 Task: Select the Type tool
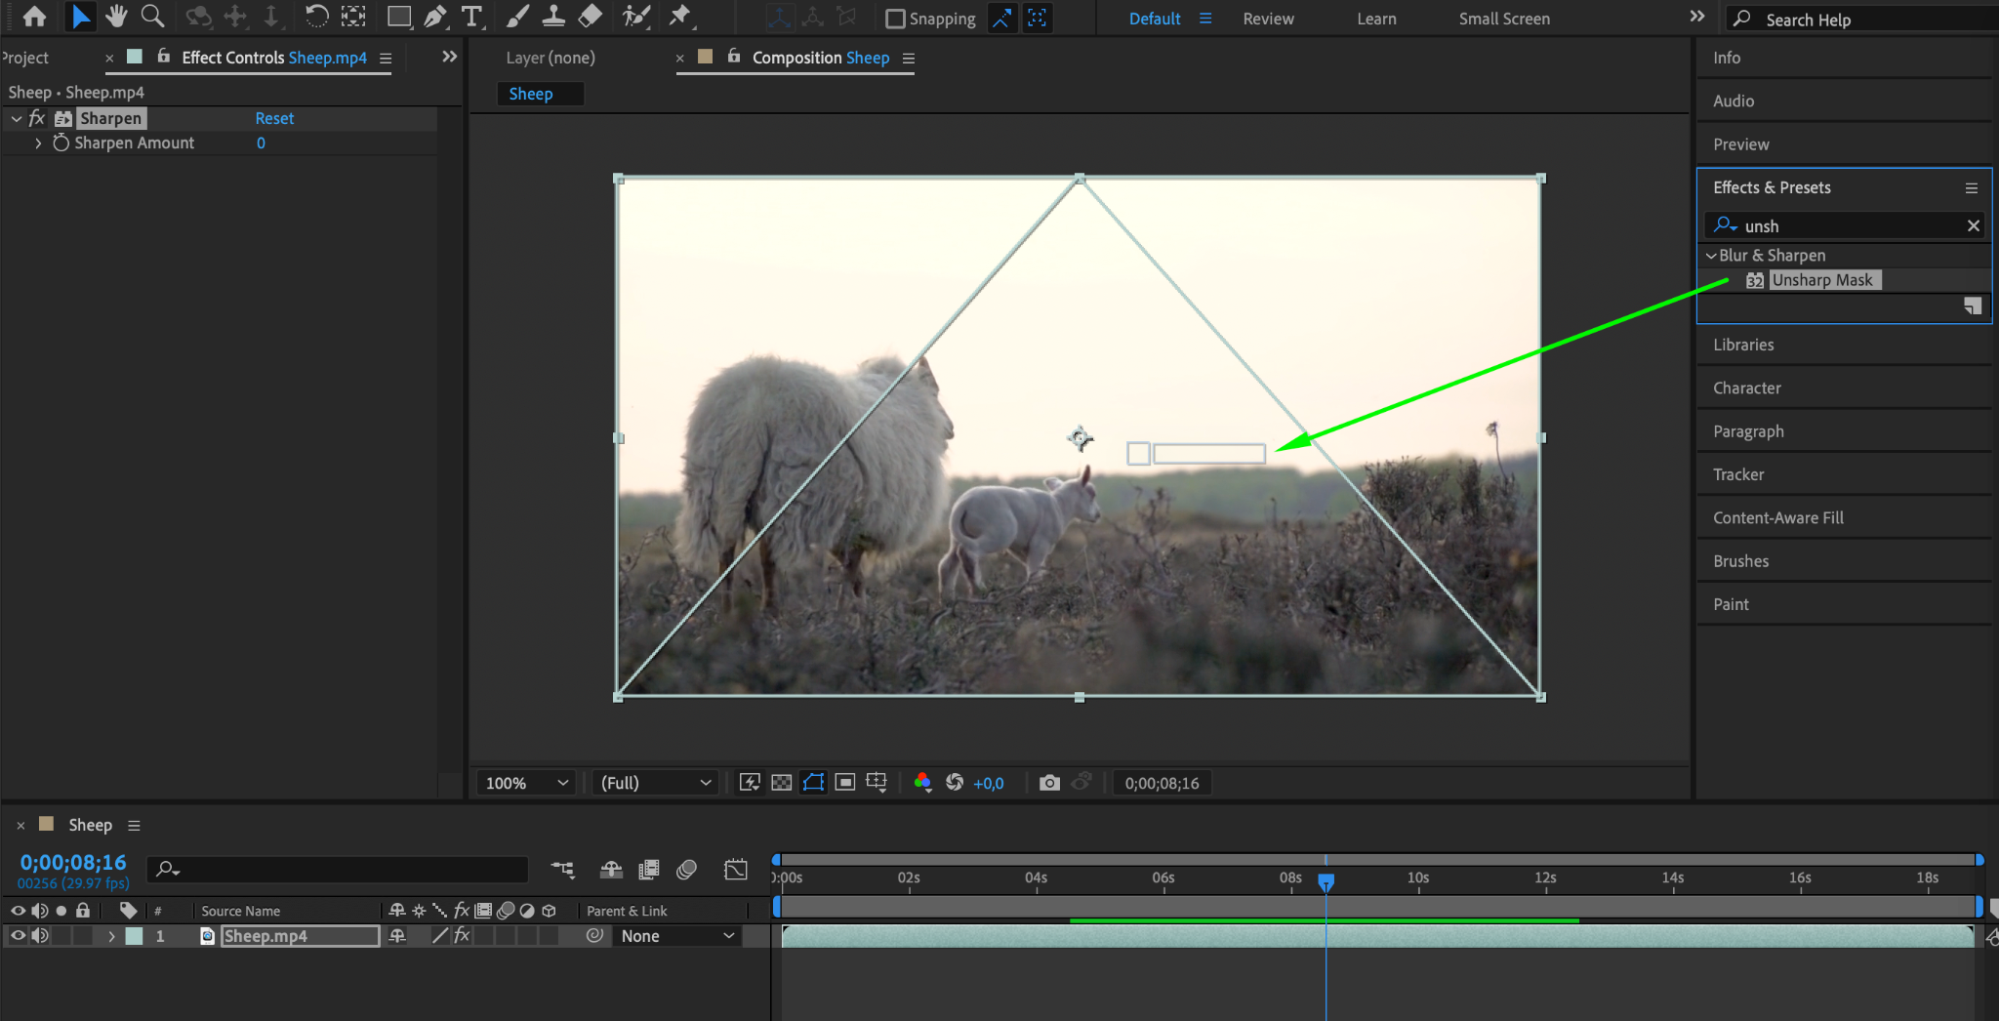[471, 17]
